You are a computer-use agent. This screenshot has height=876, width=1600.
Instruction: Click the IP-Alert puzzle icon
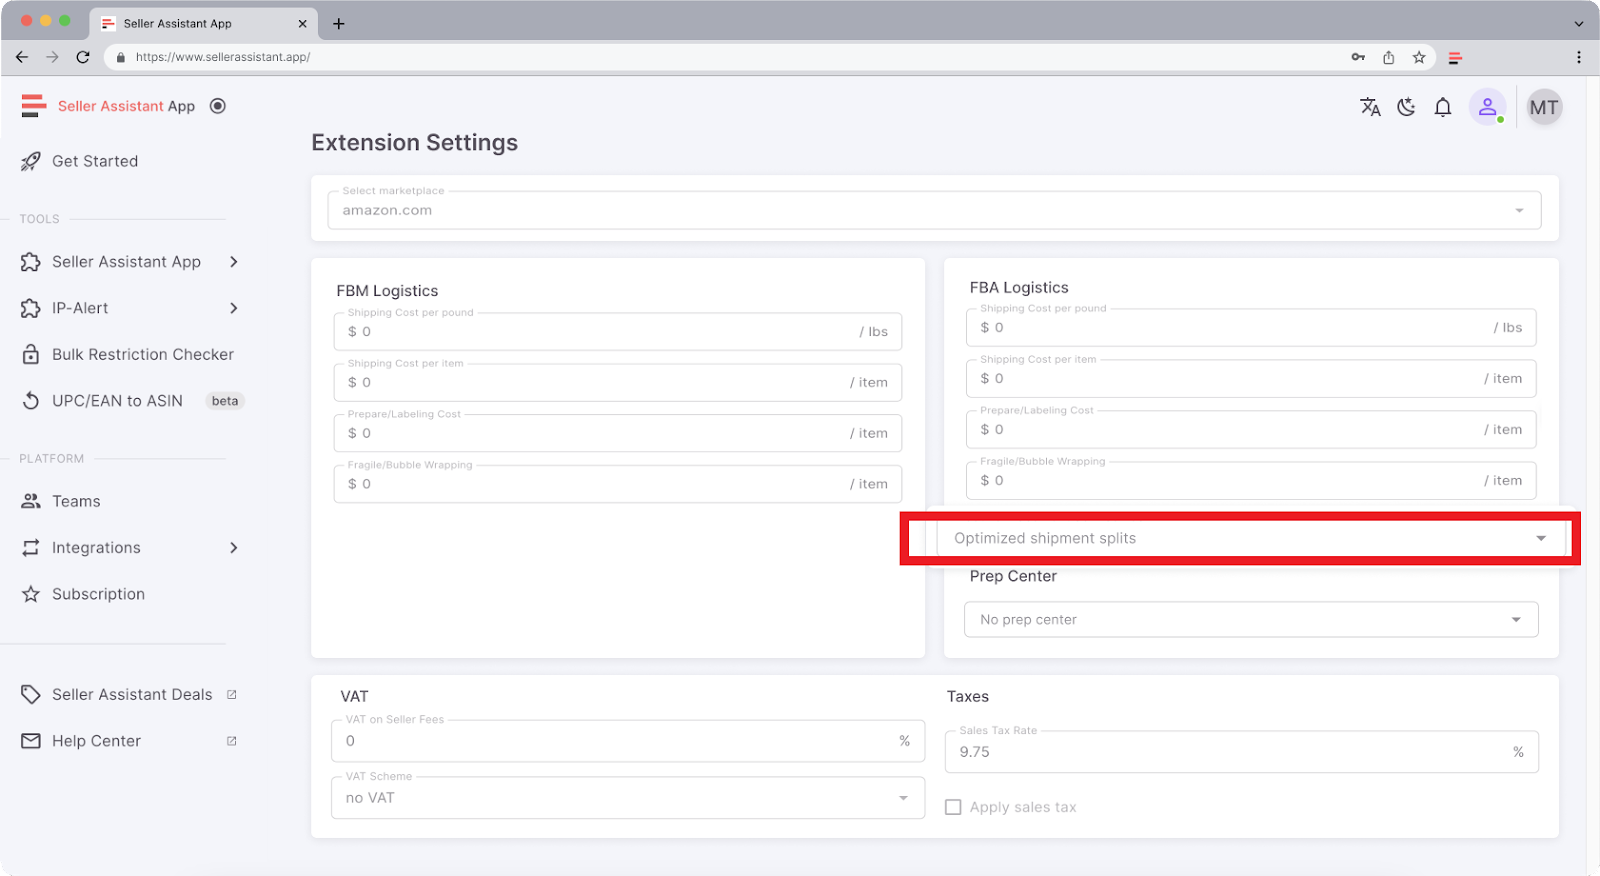point(31,308)
